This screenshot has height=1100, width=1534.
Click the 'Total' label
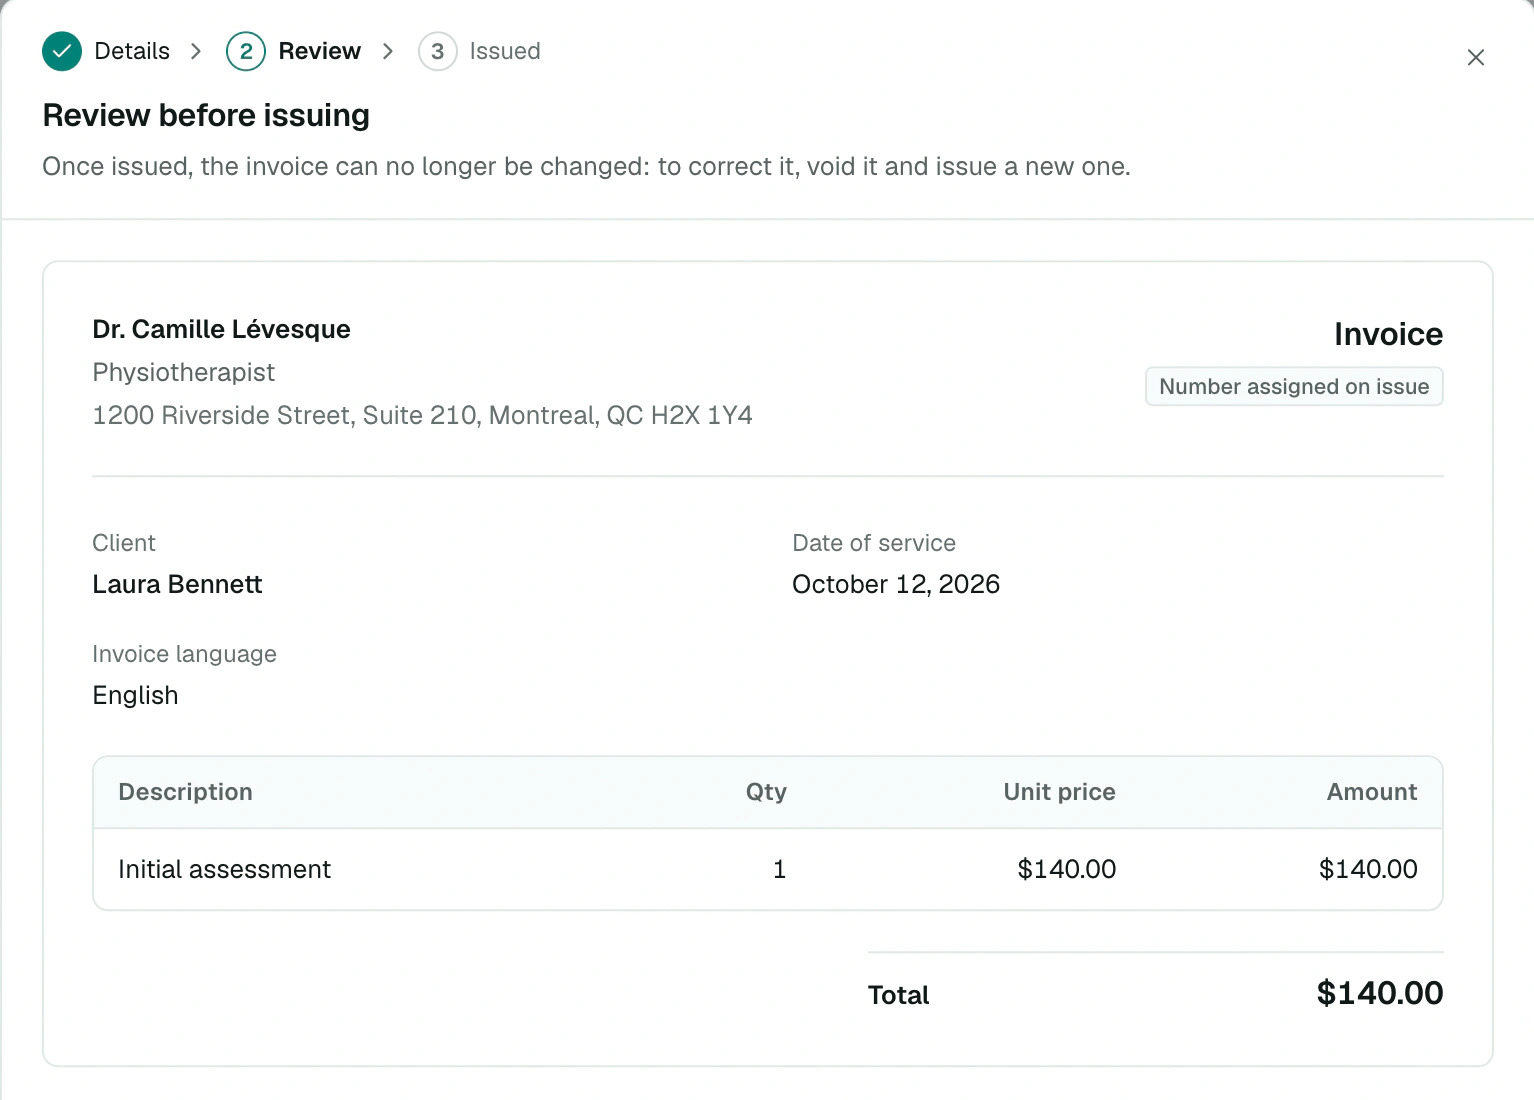(x=899, y=996)
